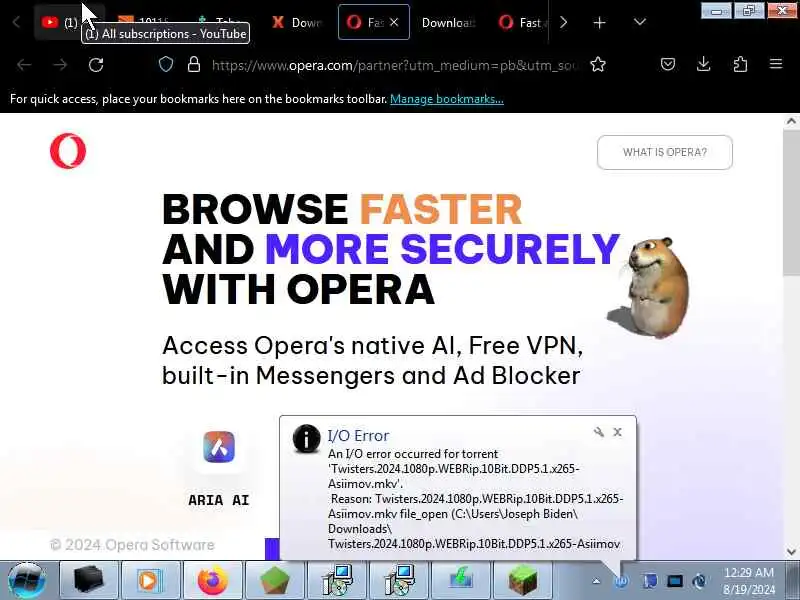
Task: Open the taskbar clock and date
Action: click(748, 581)
